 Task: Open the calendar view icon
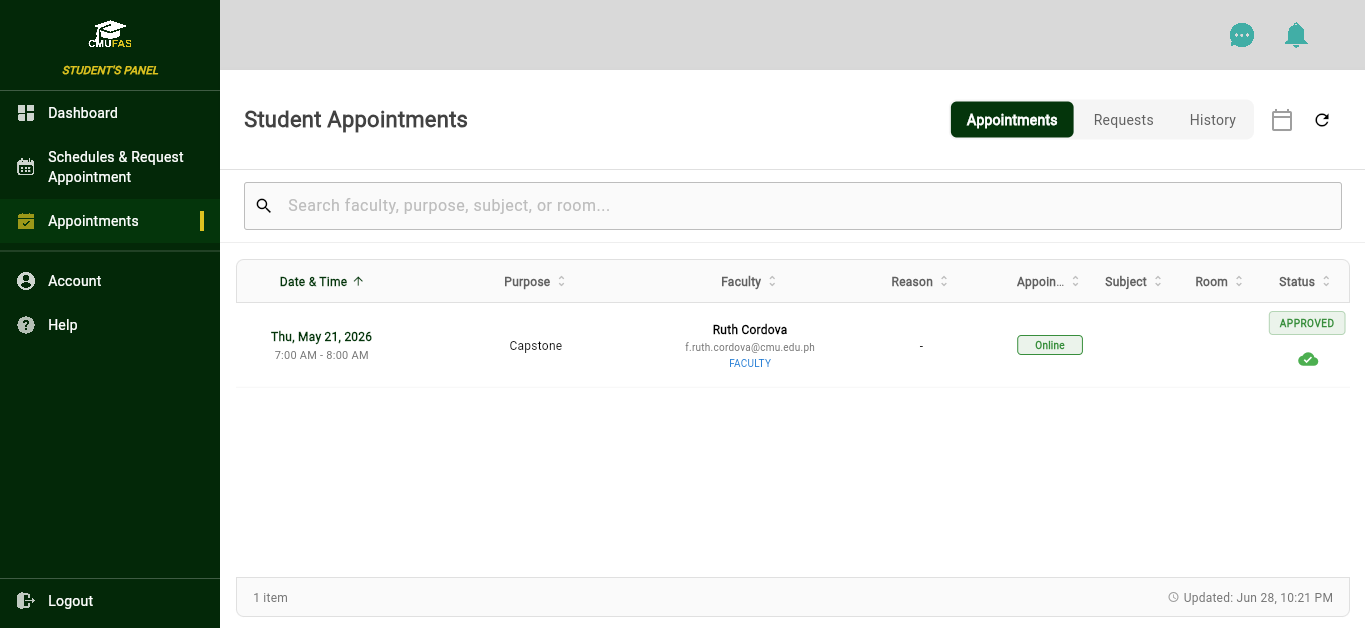(x=1282, y=120)
